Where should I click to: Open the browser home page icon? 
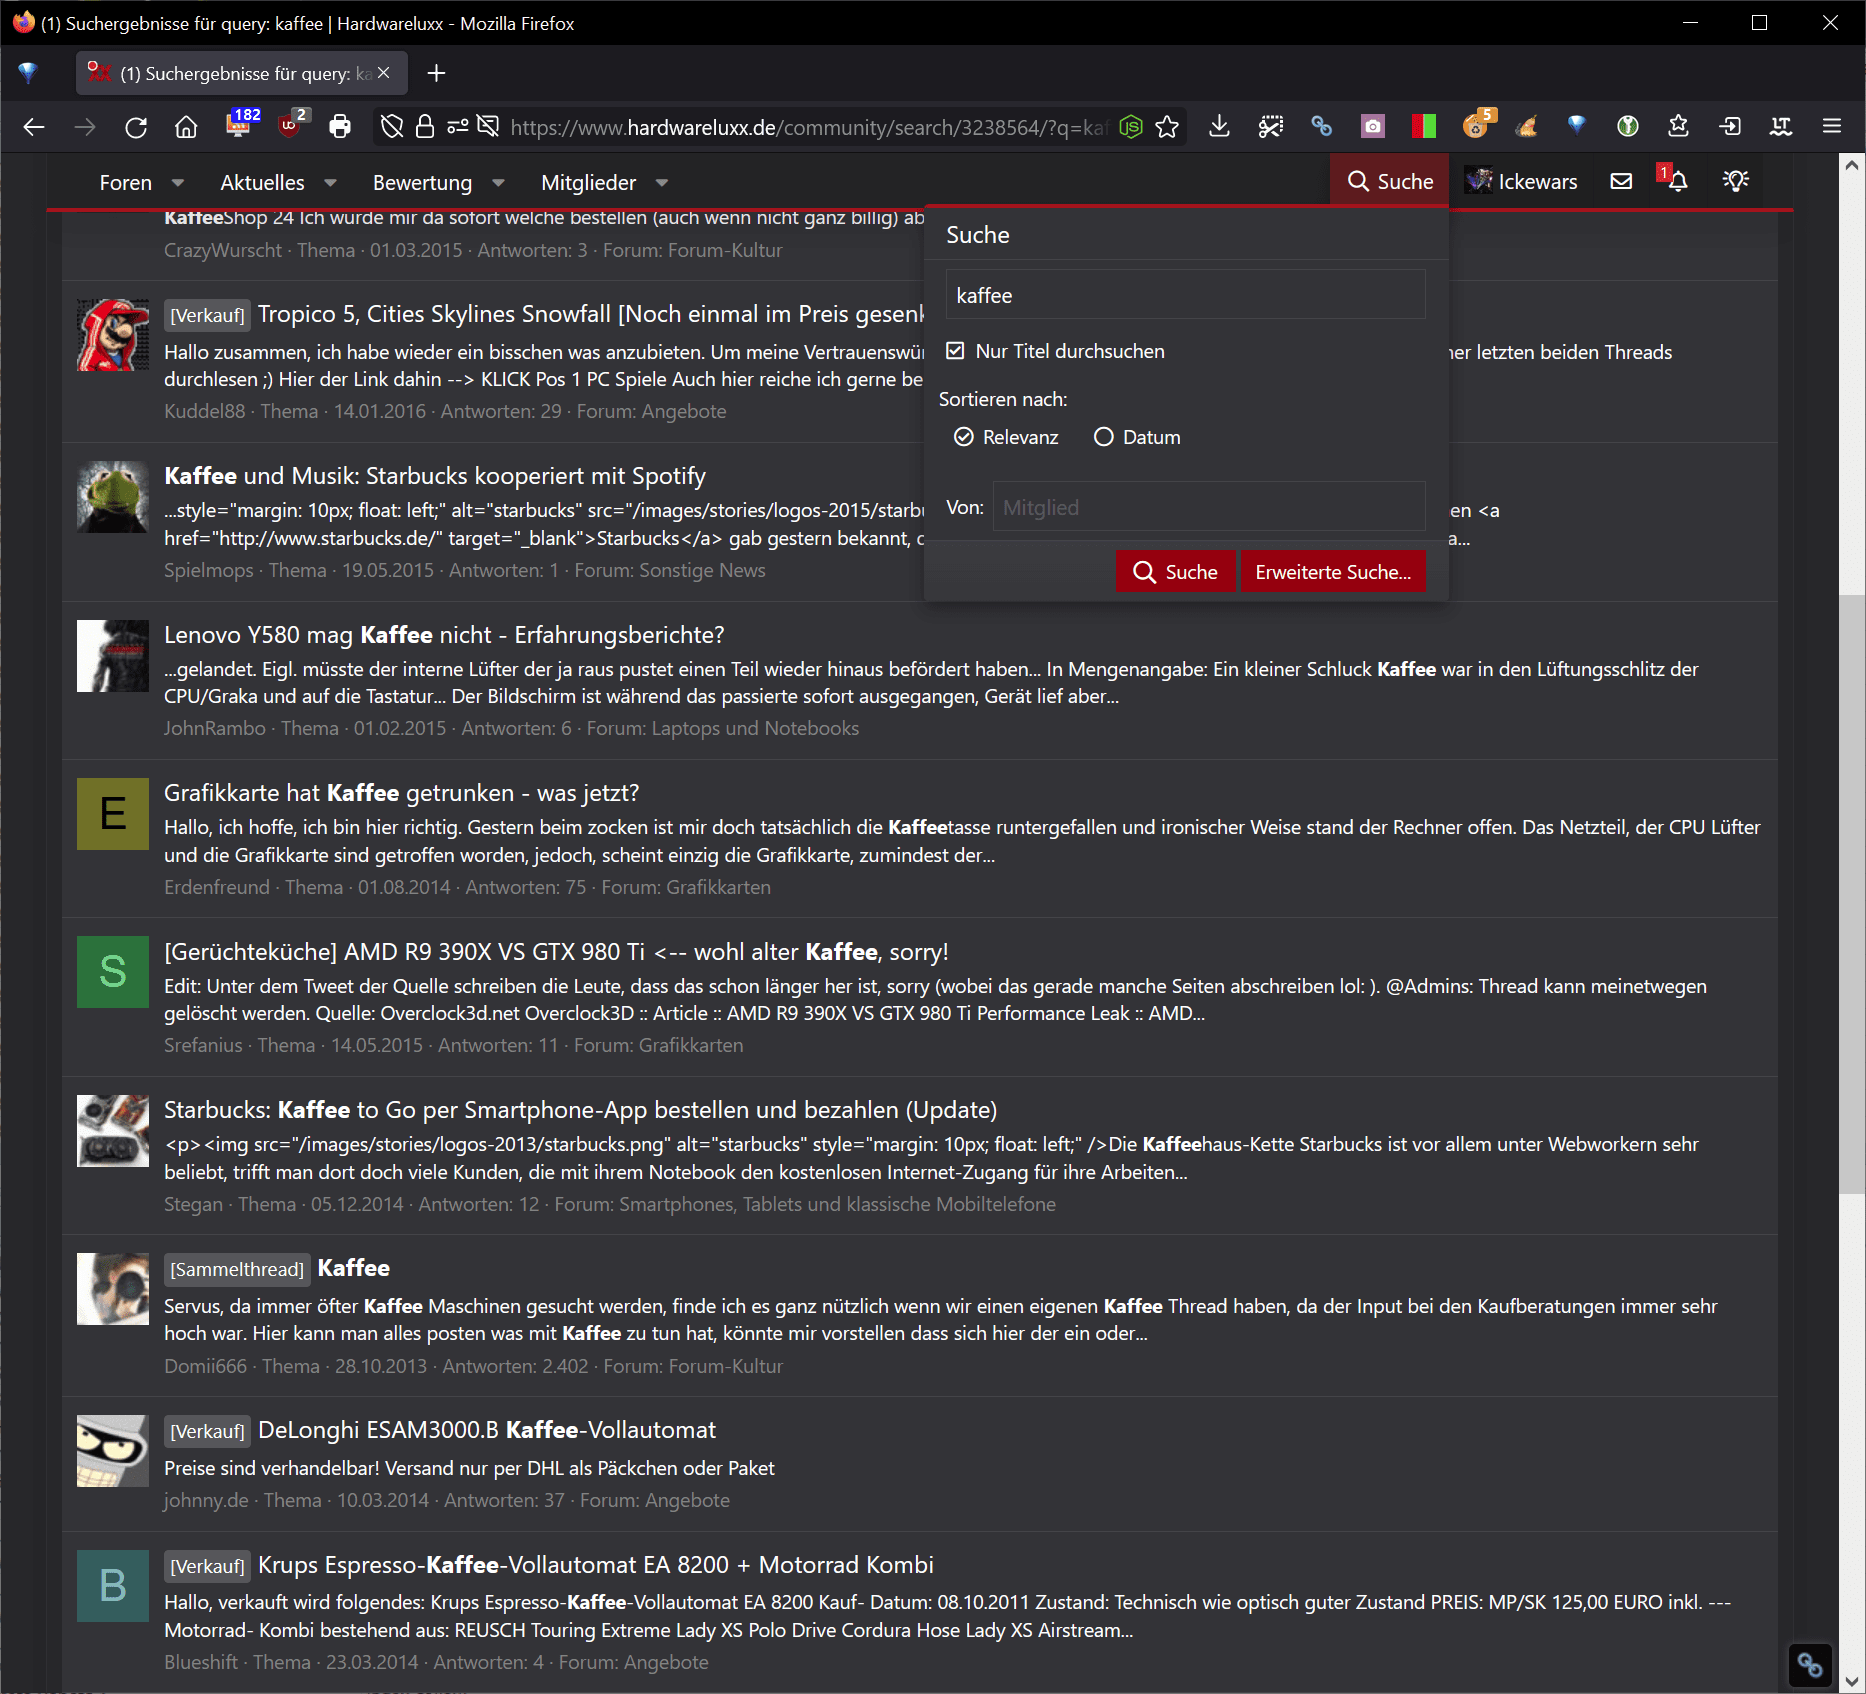click(x=186, y=127)
